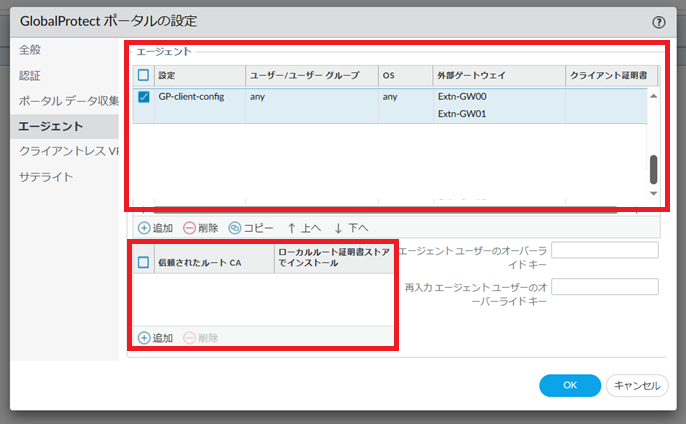Toggle the select-all checkbox in 信頼されたルート CA header
This screenshot has width=686, height=424.
point(144,263)
